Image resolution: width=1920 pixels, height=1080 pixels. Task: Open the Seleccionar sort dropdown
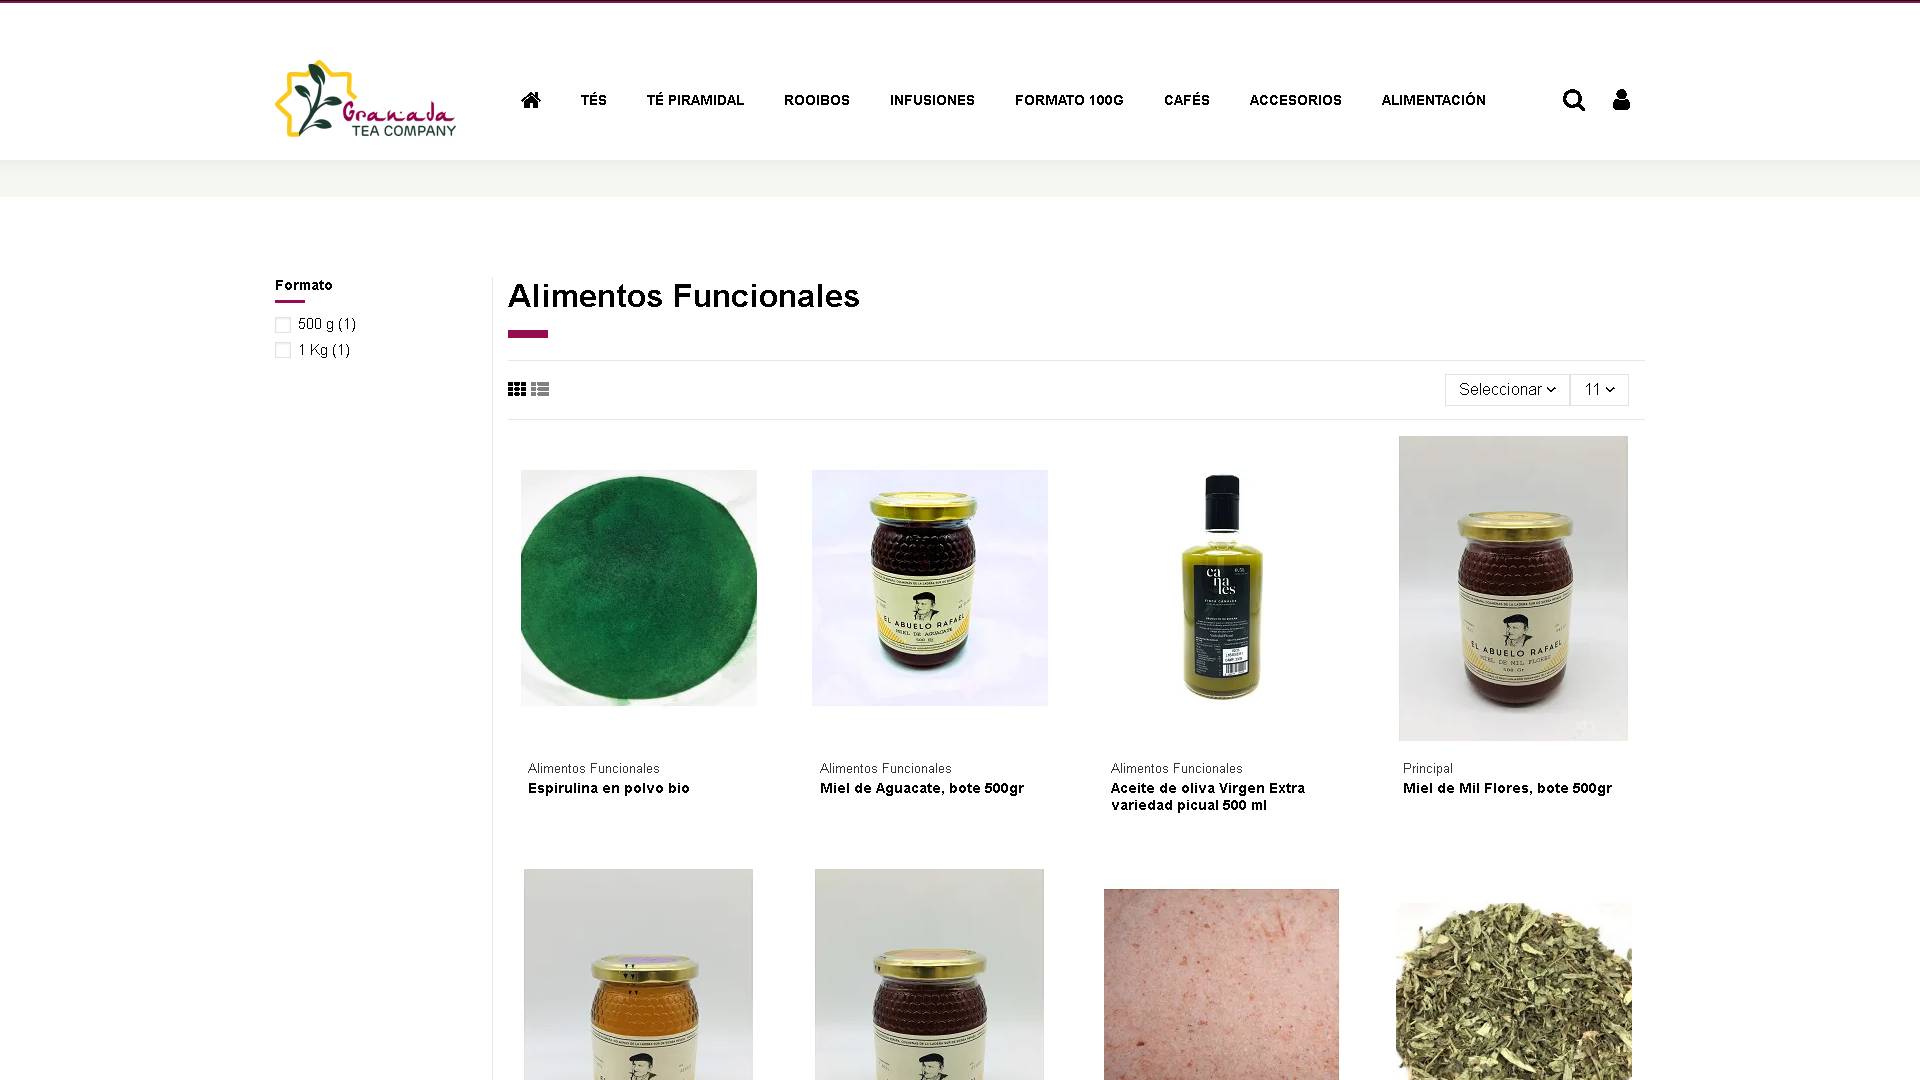(x=1507, y=390)
